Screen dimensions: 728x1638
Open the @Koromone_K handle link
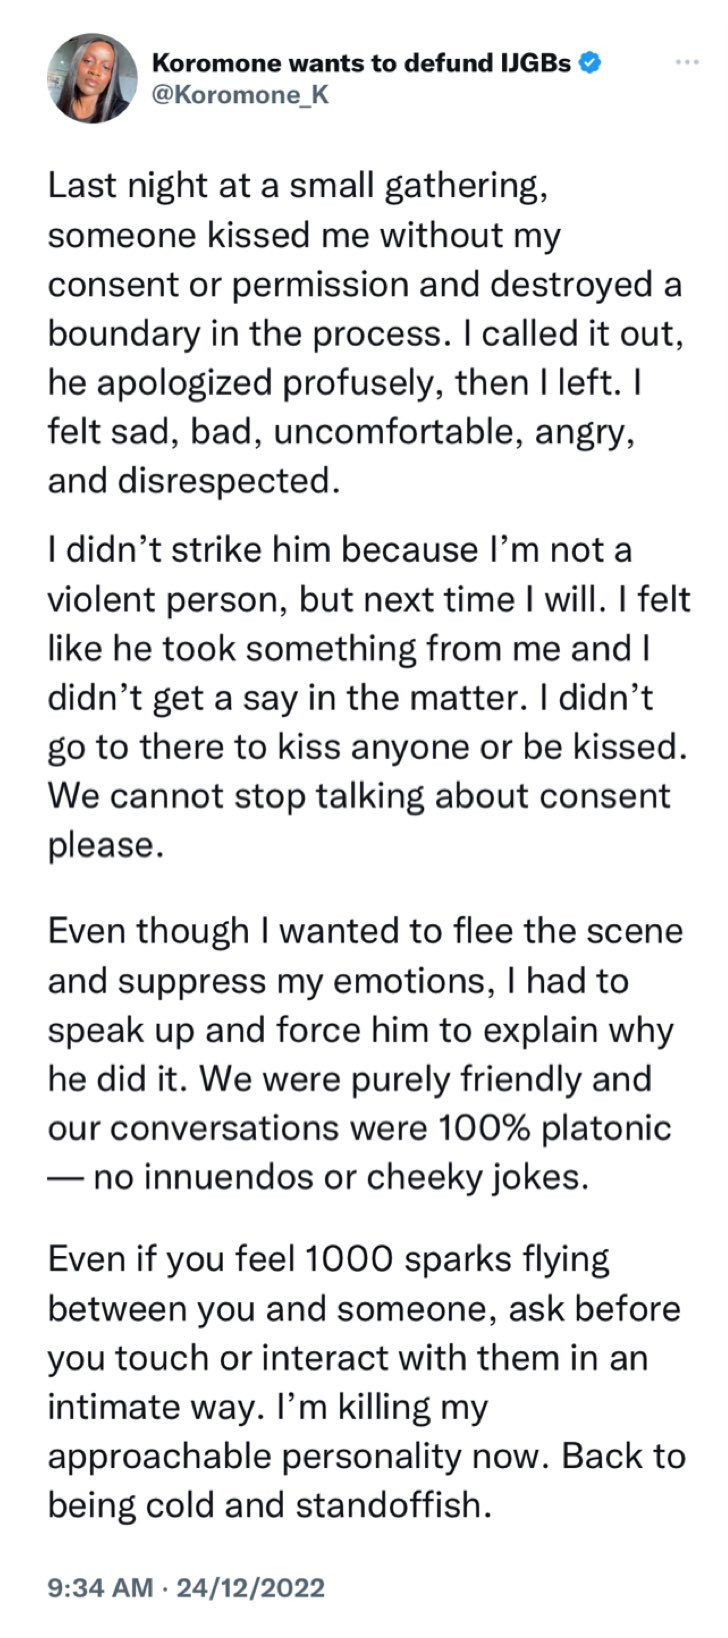(x=240, y=95)
